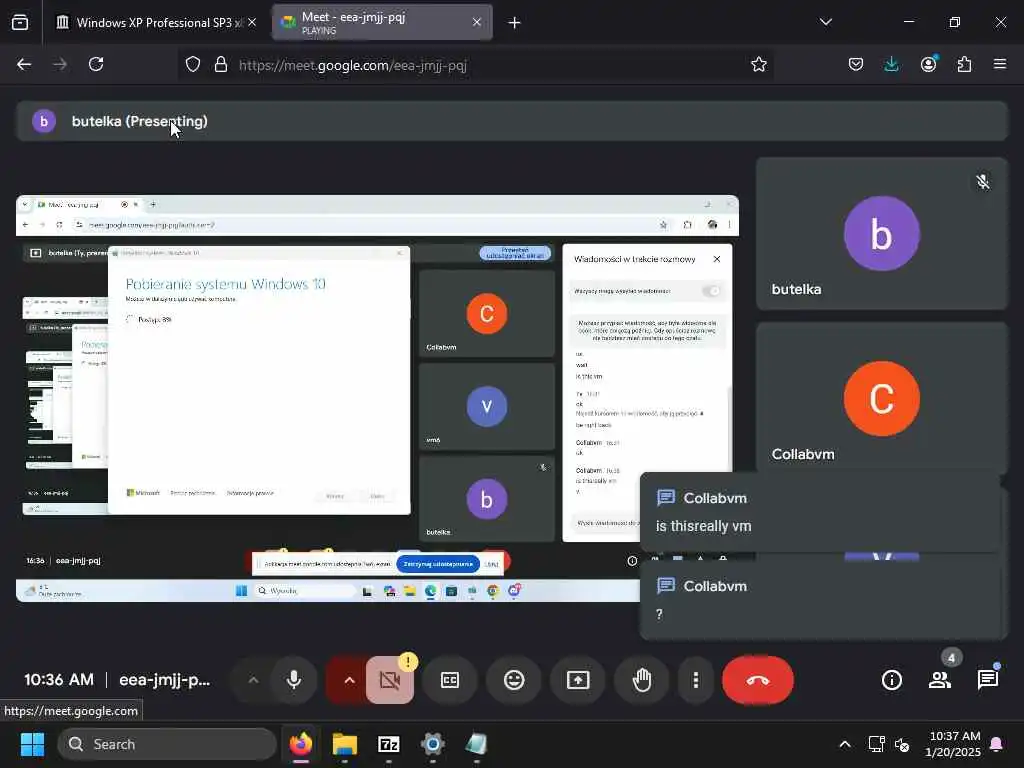Open Firefox account profile icon
The width and height of the screenshot is (1024, 768).
point(928,64)
